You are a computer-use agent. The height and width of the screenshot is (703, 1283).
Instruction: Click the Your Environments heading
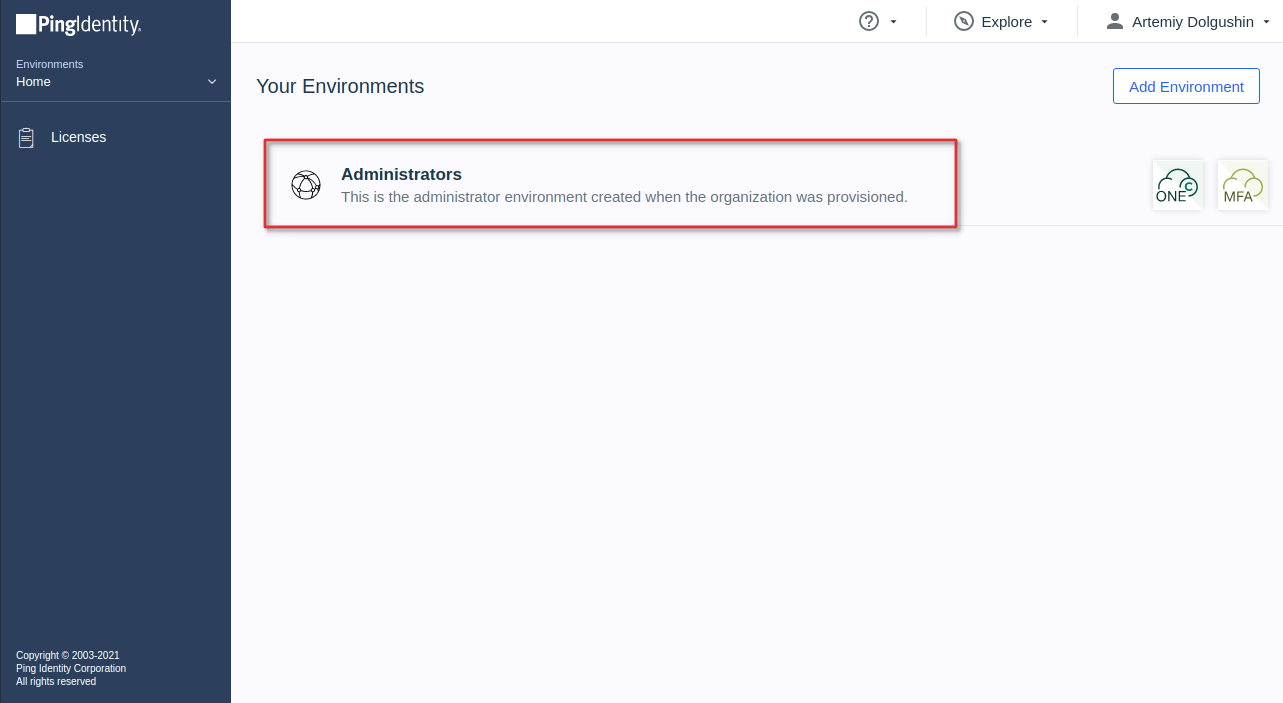point(340,86)
